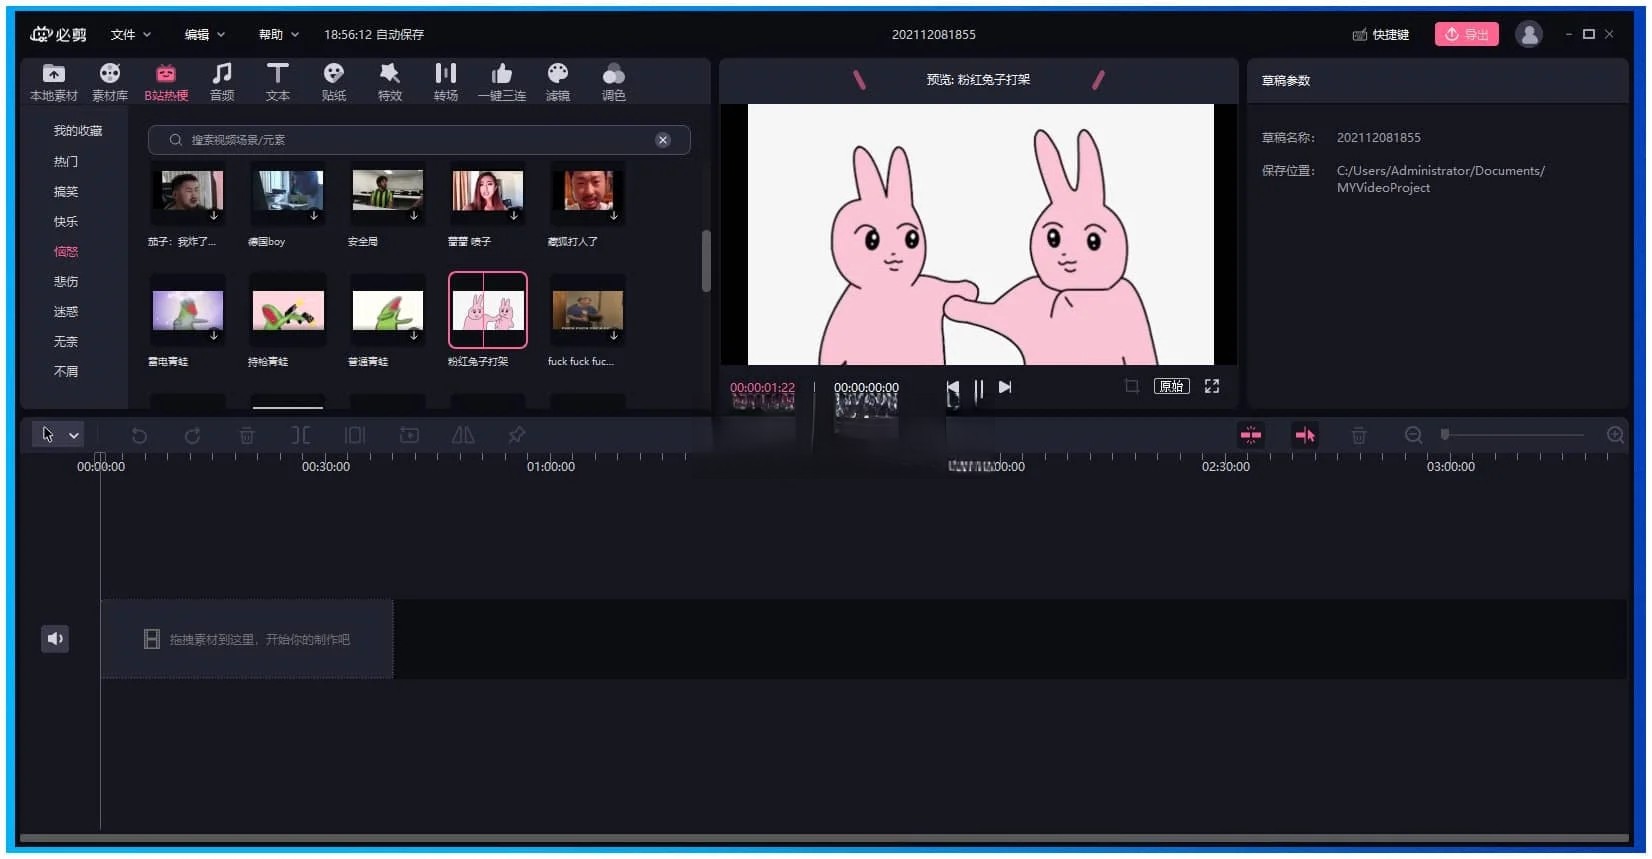Open the 快捷键 shortcuts link
1652x859 pixels.
[1381, 34]
